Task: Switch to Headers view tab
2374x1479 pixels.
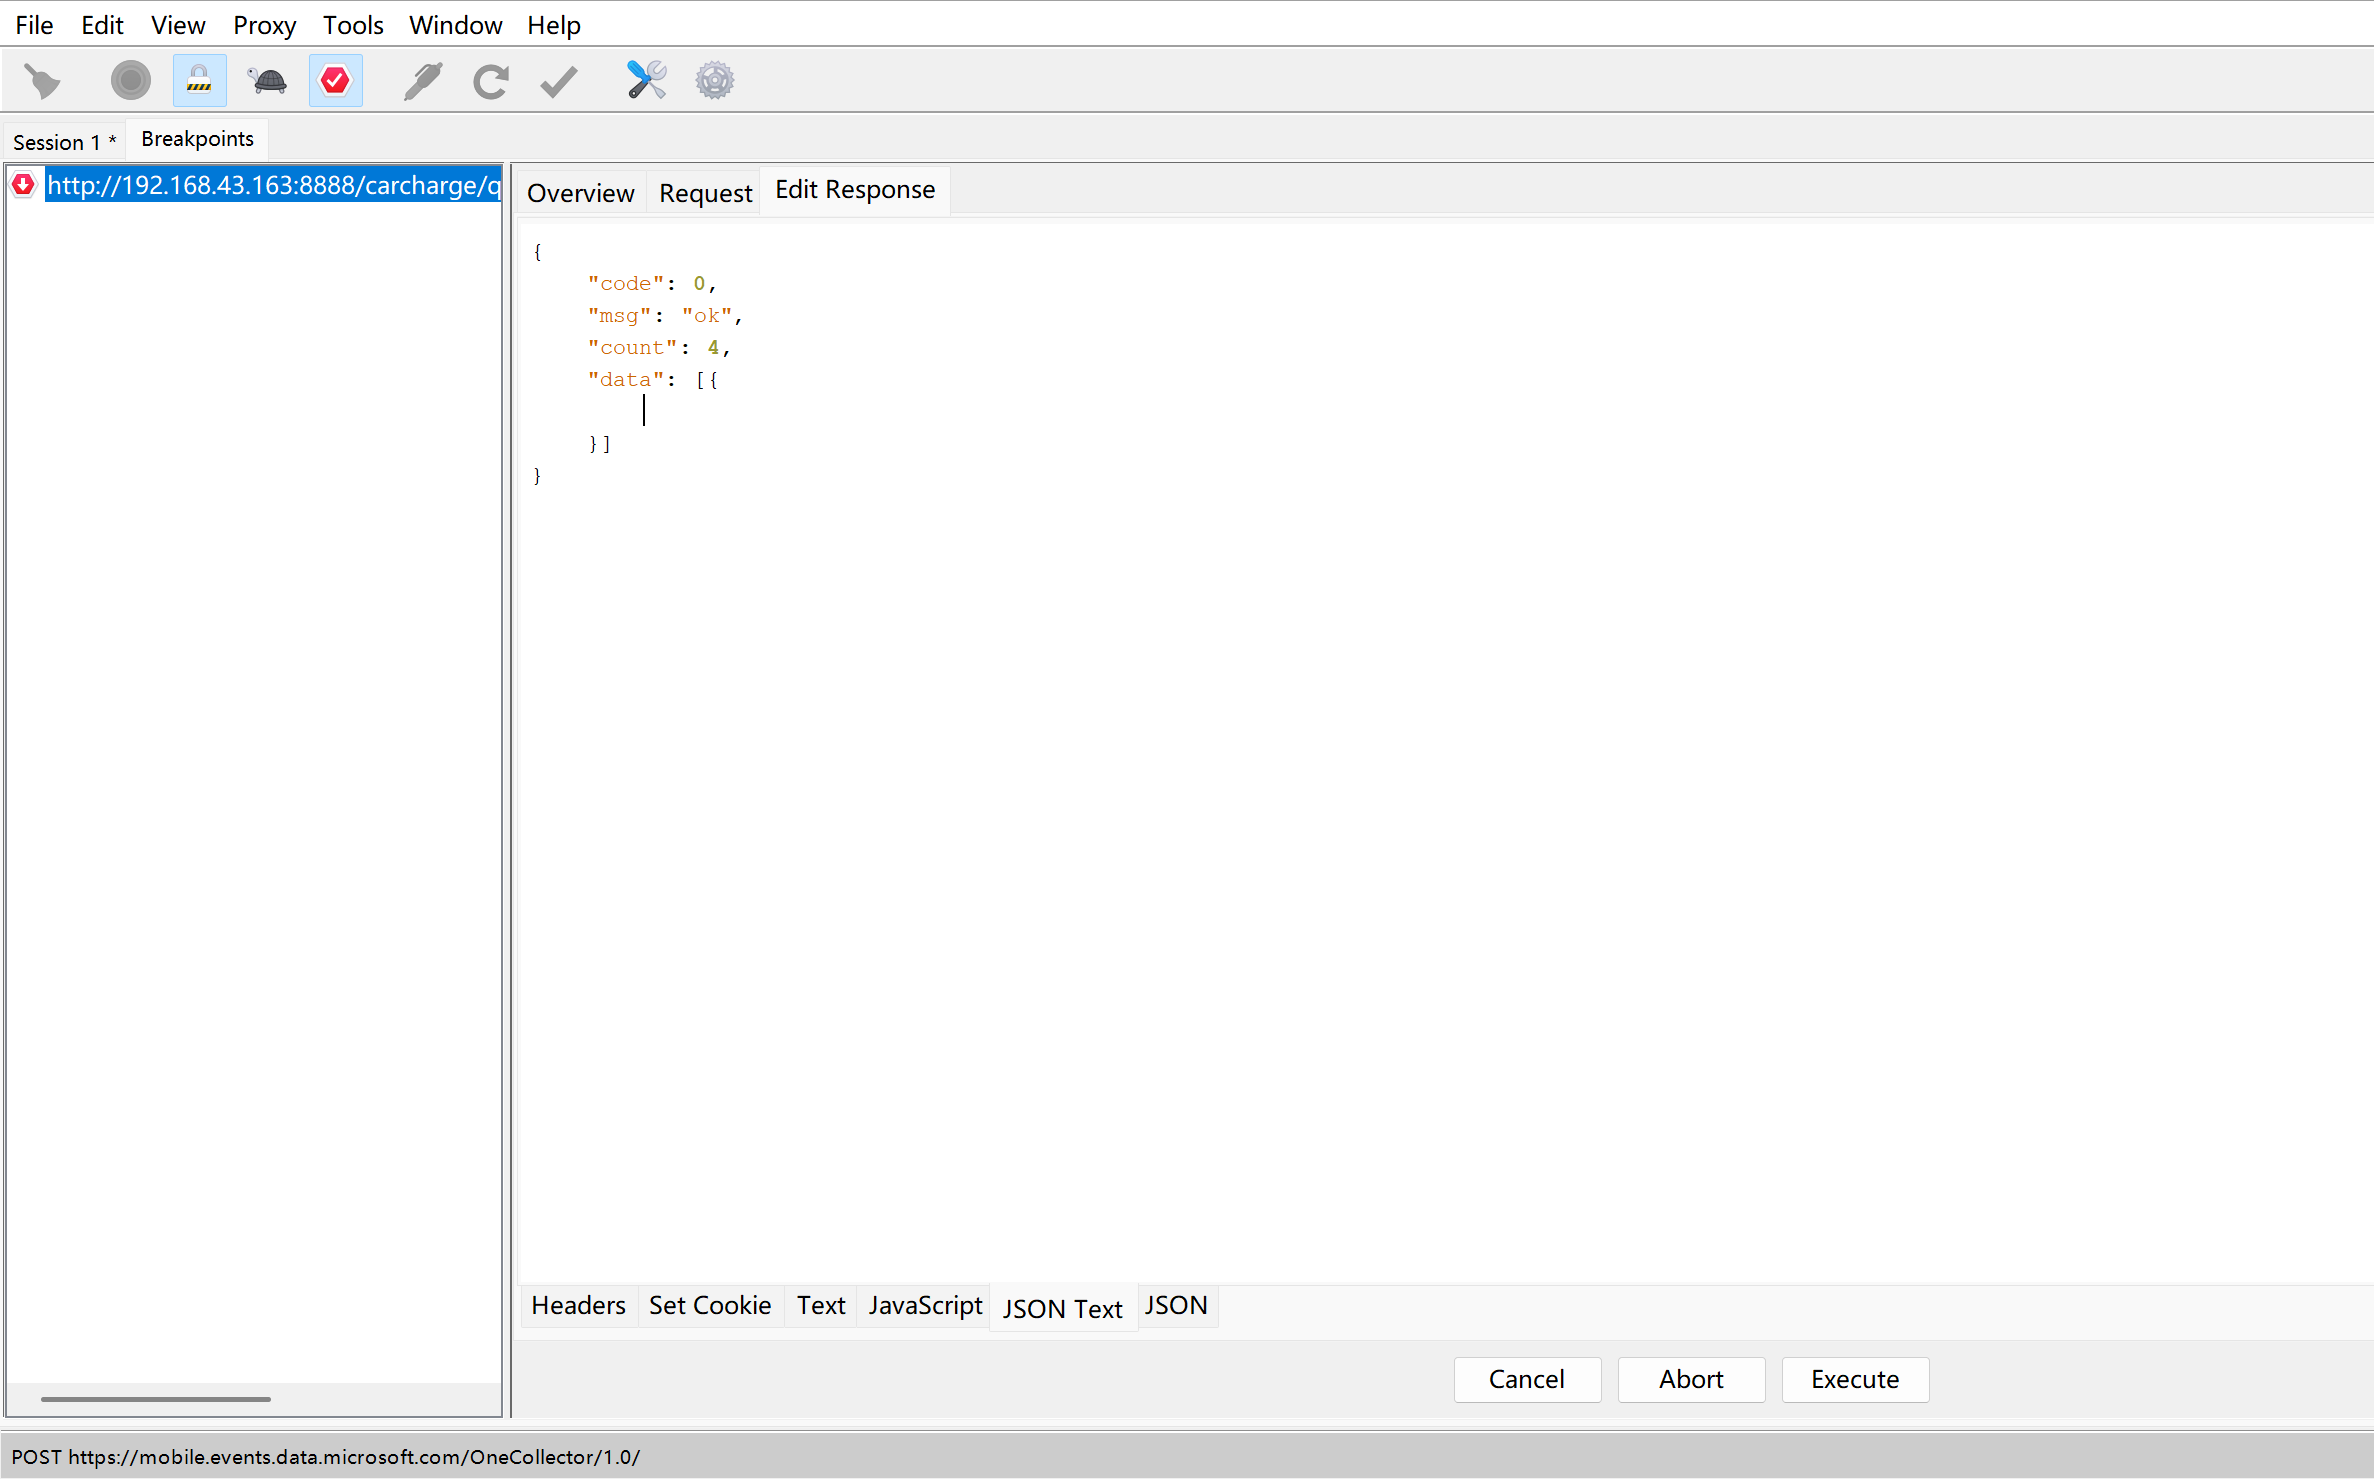Action: 578,1305
